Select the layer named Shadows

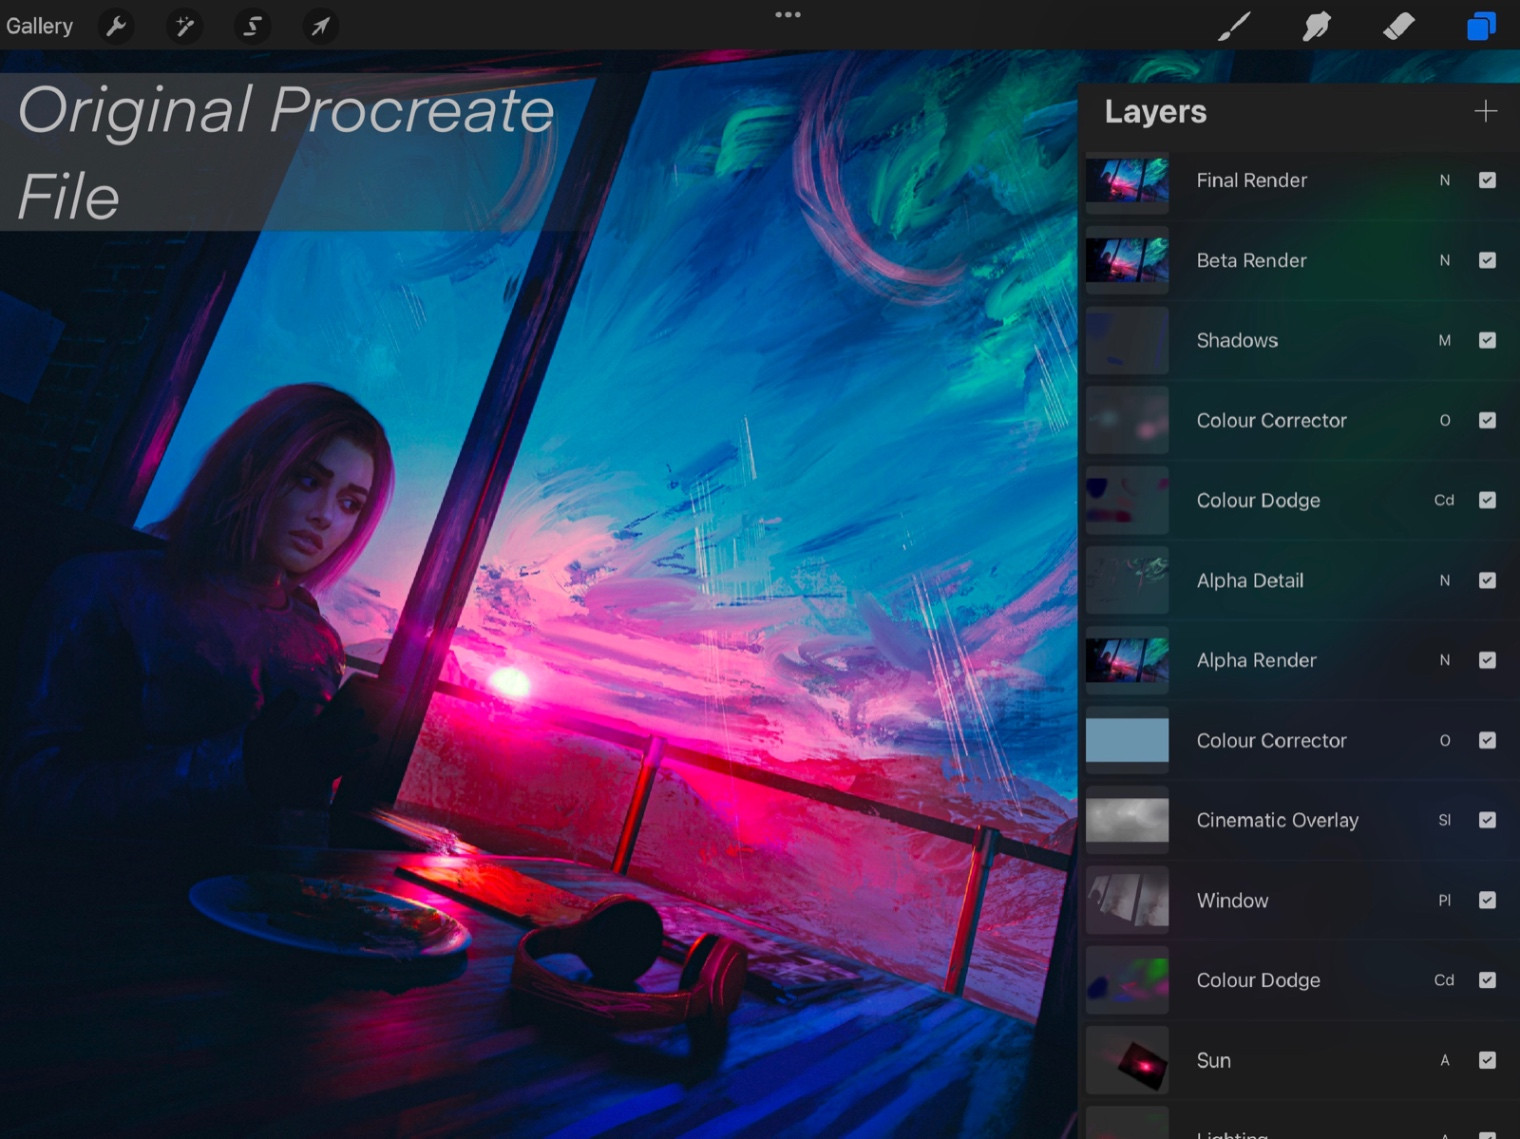coord(1237,340)
